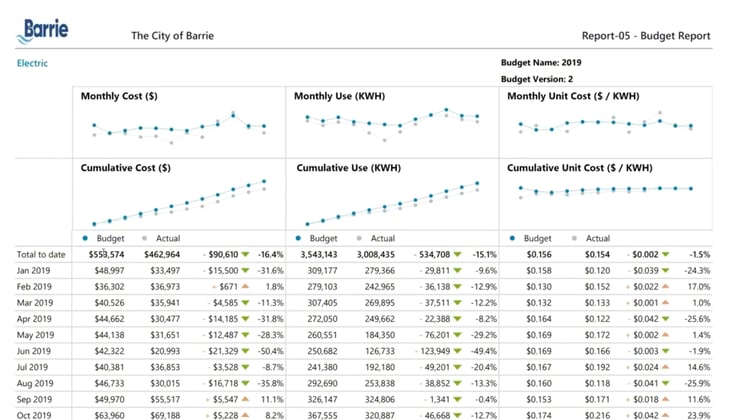
Task: Click the Electric section heading
Action: [x=32, y=63]
